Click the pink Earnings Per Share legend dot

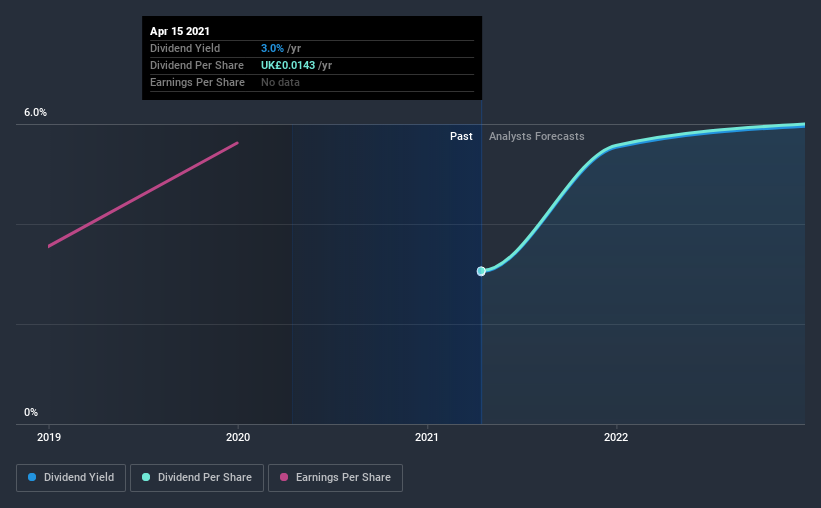pos(284,477)
